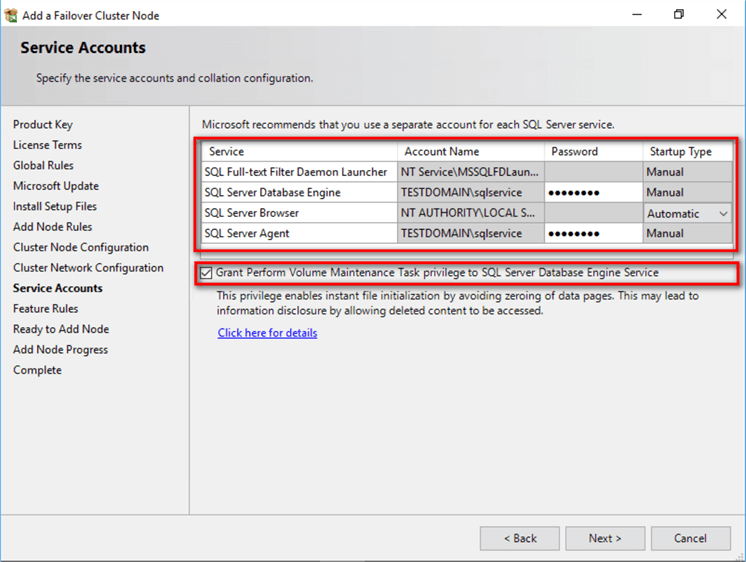Screen dimensions: 746x562
Task: Select Complete step in sidebar
Action: click(38, 370)
